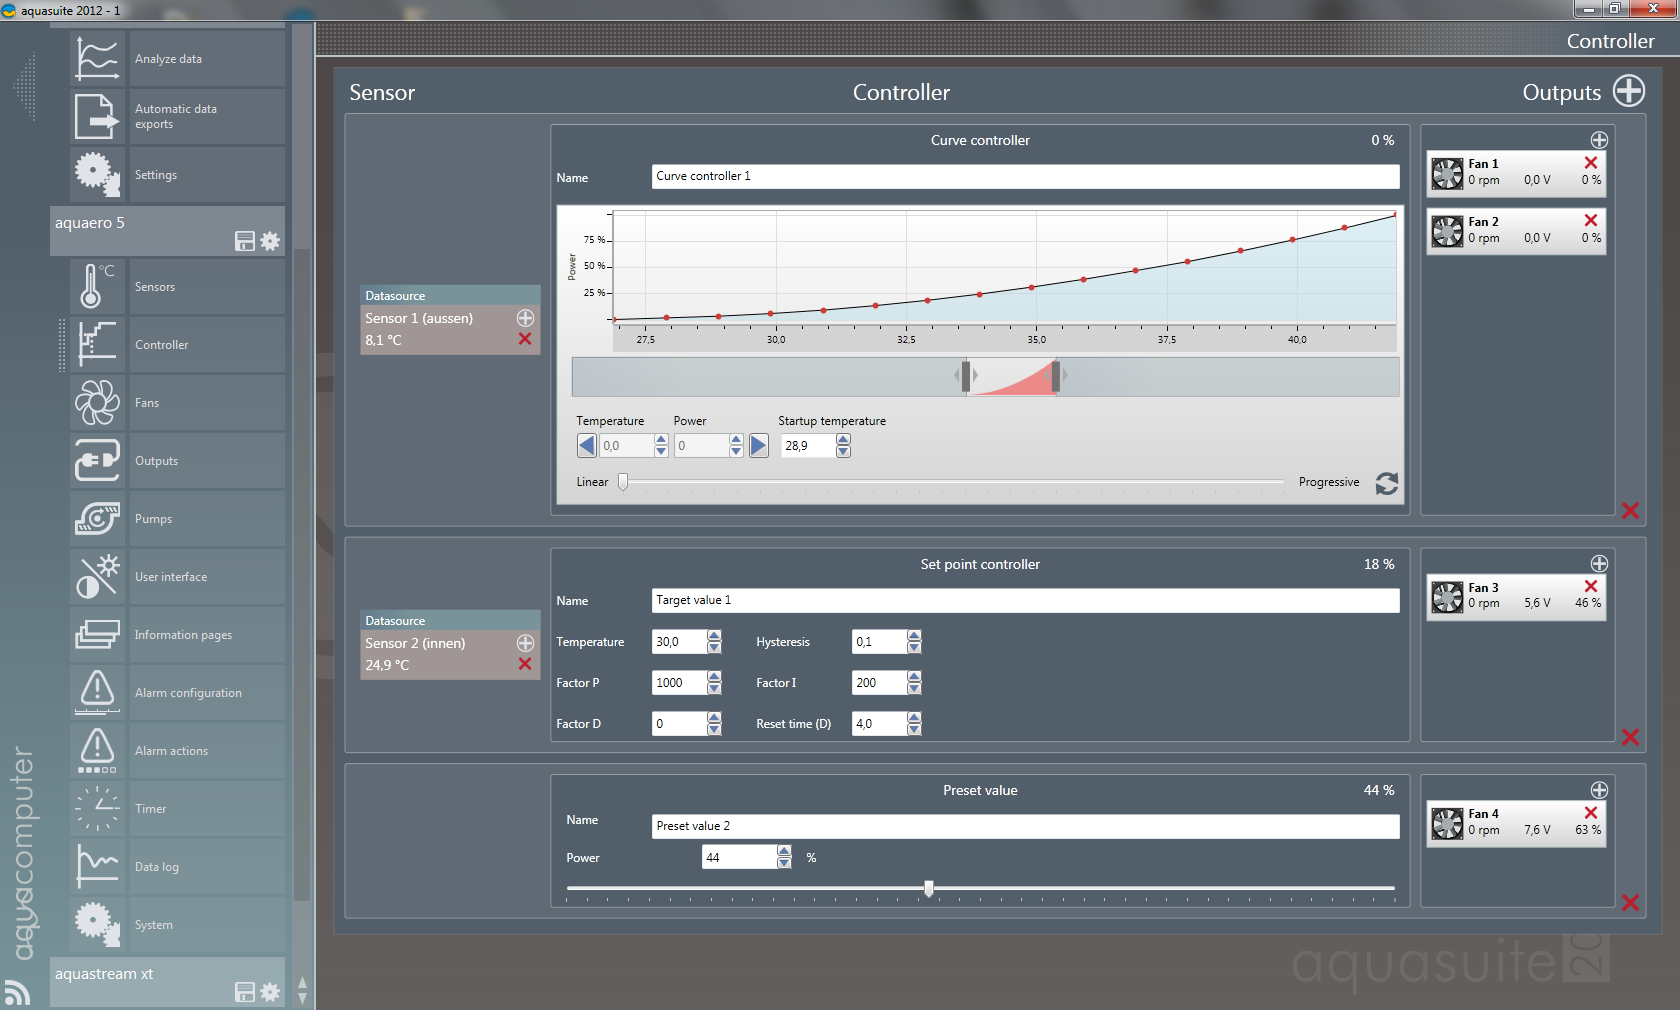Click Linear to Progressive slider handle
1680x1010 pixels.
(x=623, y=482)
